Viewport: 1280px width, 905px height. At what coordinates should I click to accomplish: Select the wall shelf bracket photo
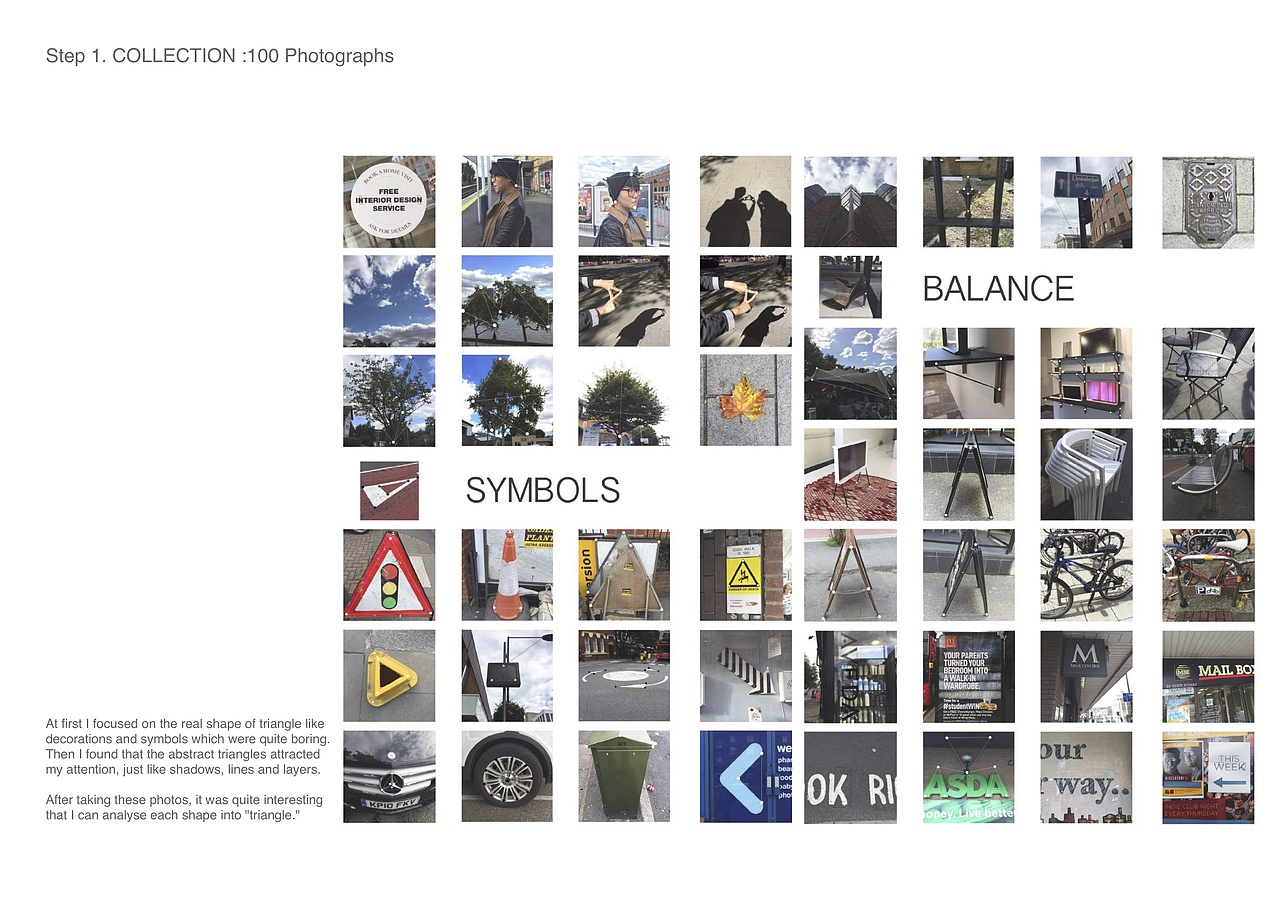[968, 373]
